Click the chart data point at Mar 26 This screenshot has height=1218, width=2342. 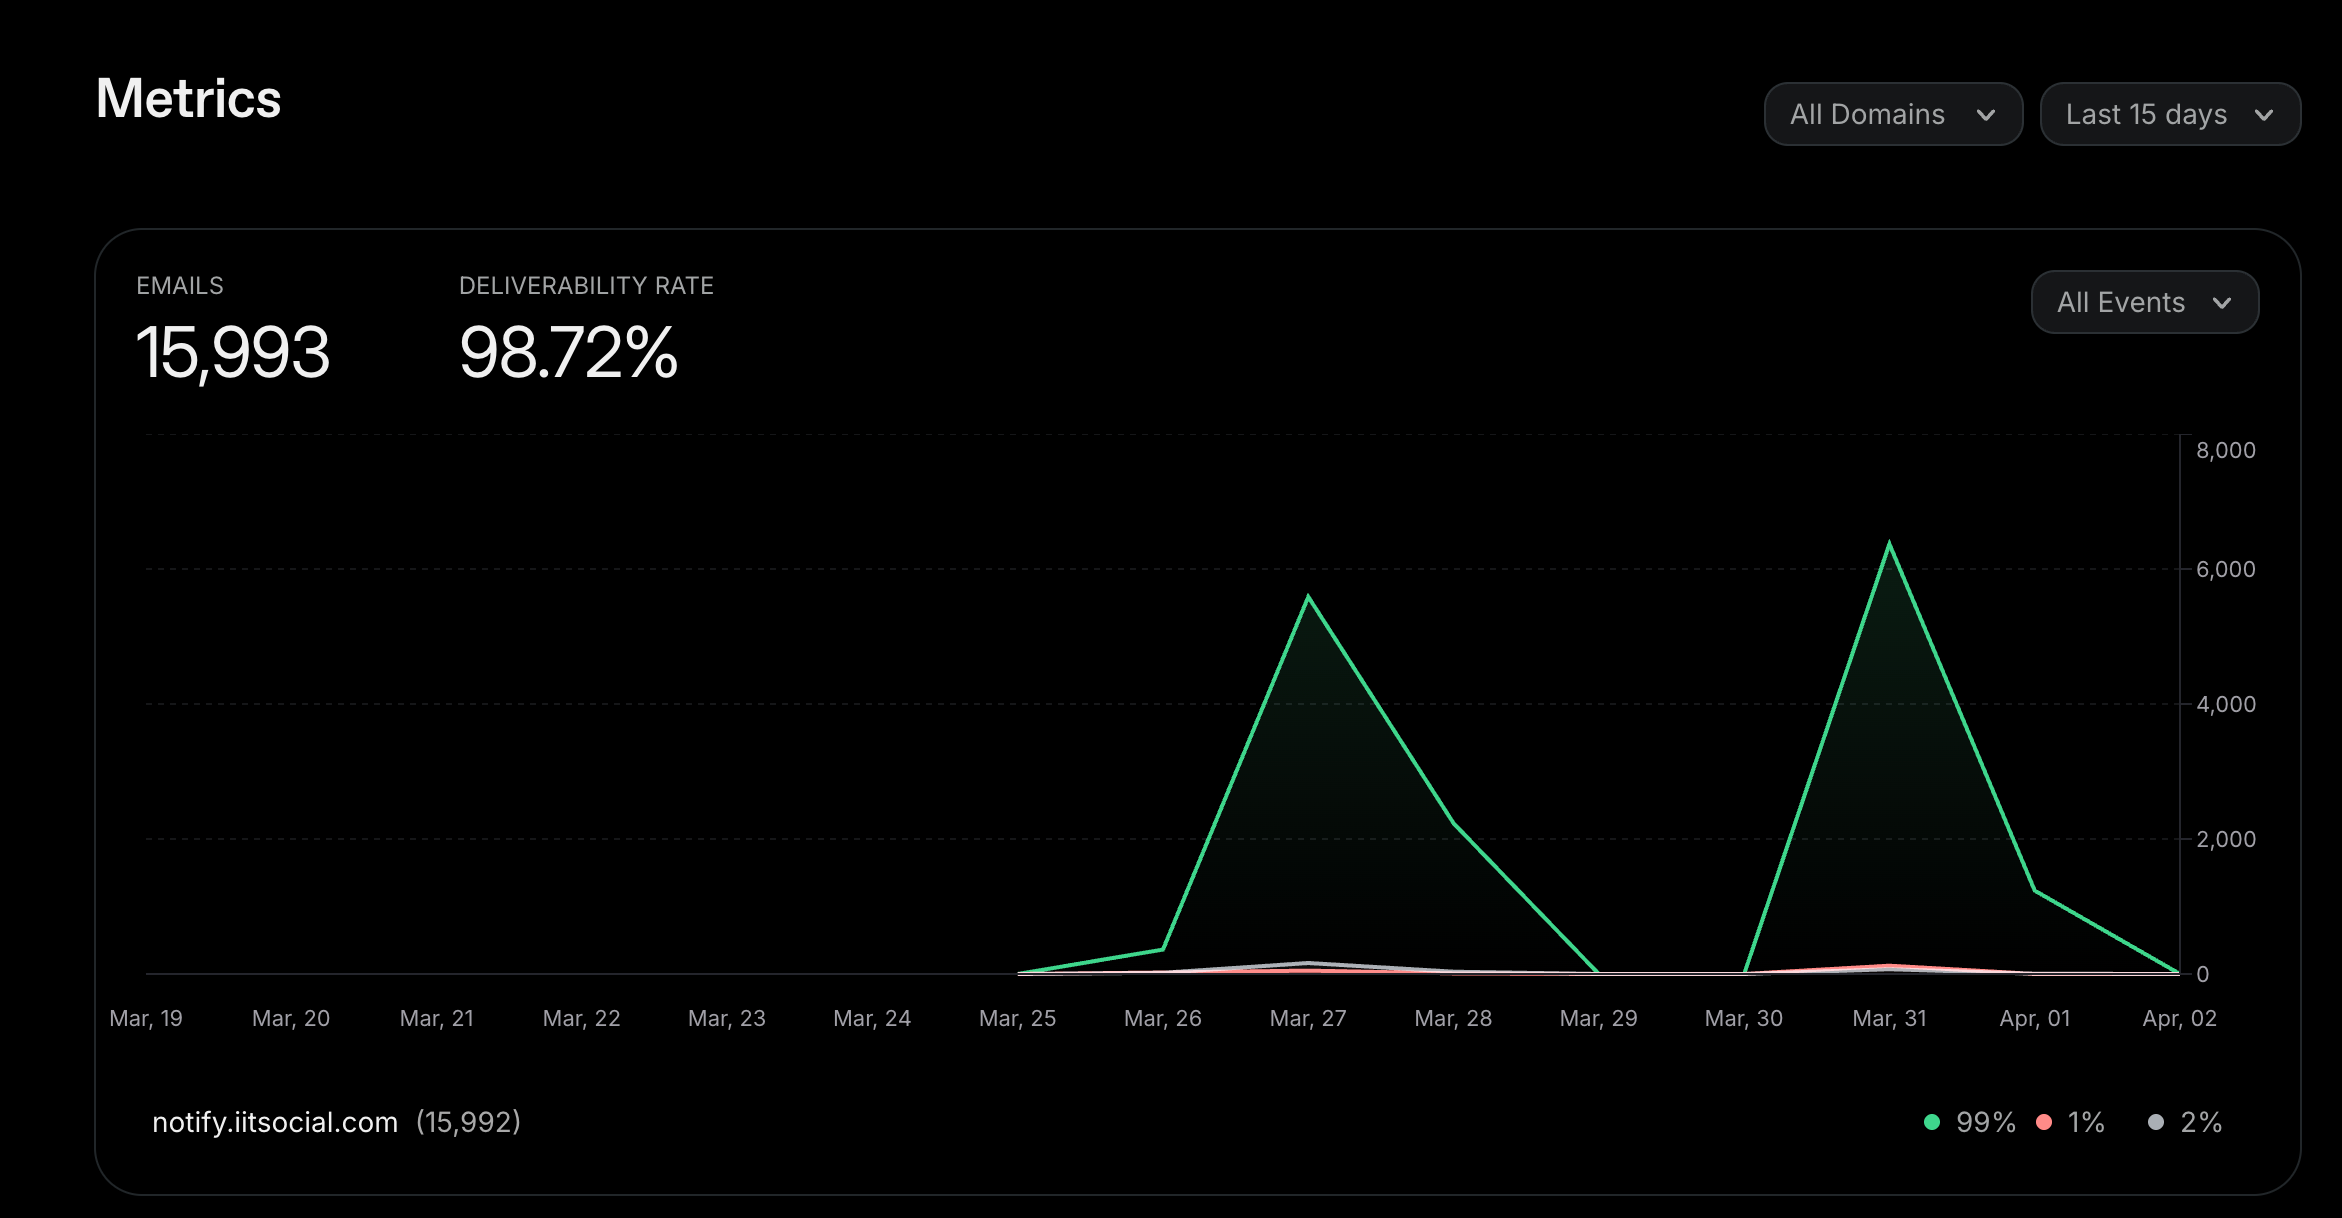pyautogui.click(x=1162, y=949)
